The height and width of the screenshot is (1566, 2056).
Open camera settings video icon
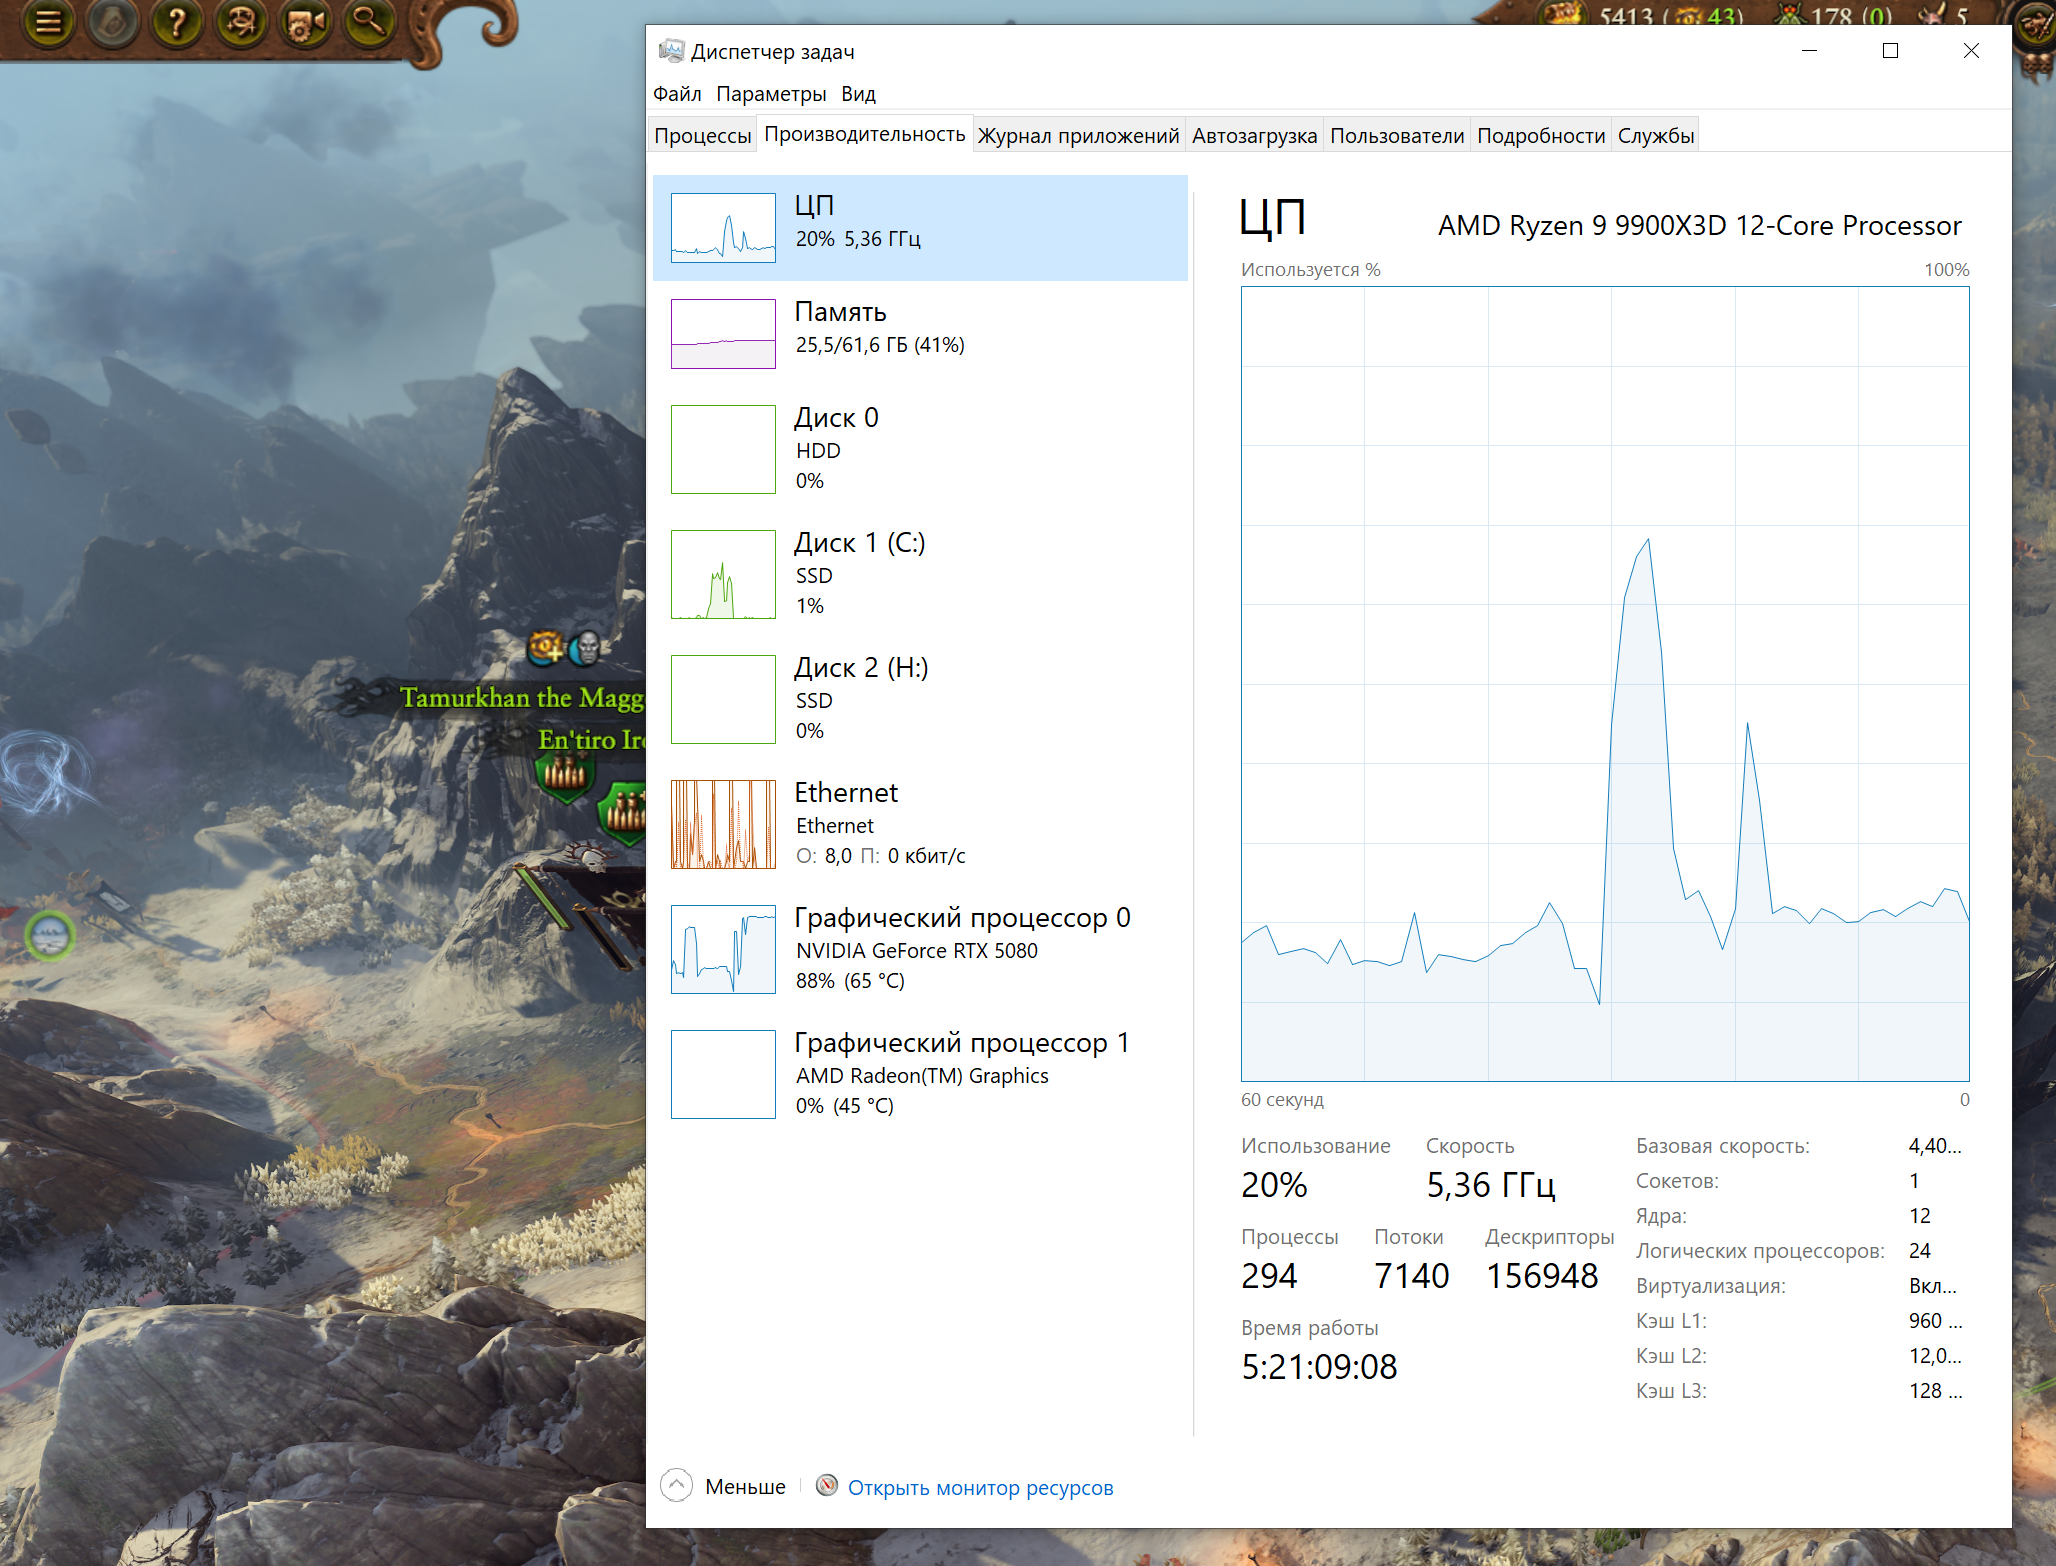(x=304, y=22)
